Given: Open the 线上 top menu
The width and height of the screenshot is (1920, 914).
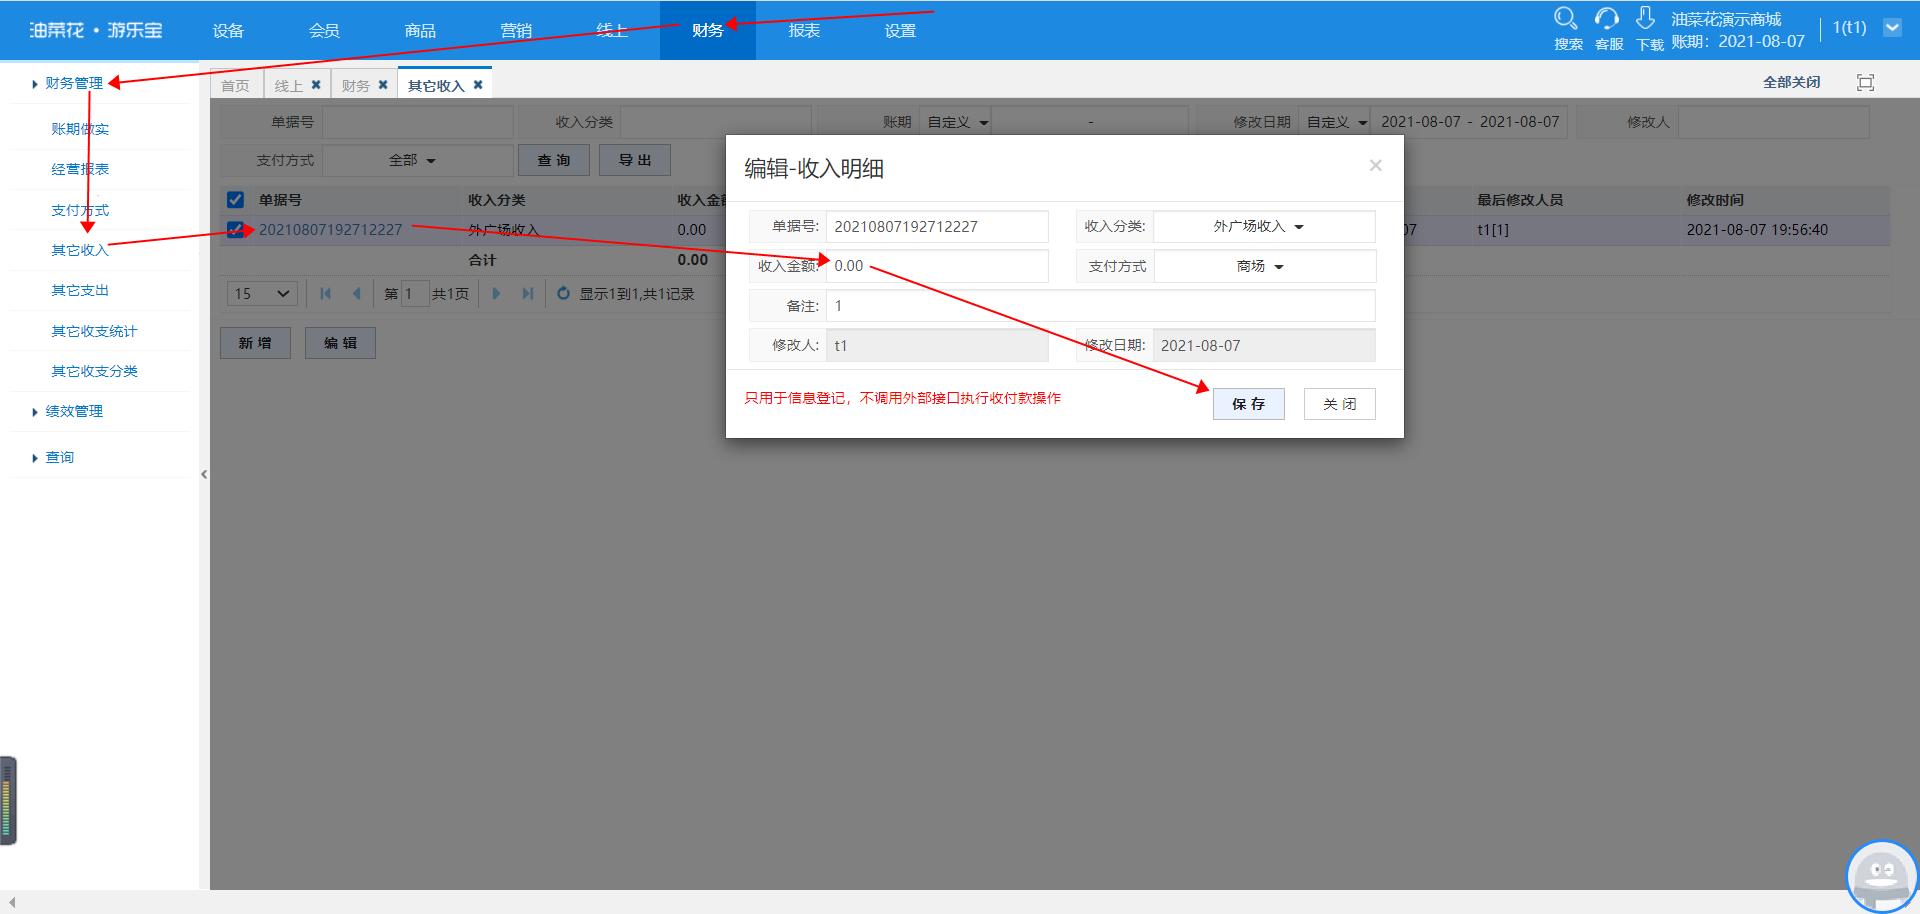Looking at the screenshot, I should [612, 31].
